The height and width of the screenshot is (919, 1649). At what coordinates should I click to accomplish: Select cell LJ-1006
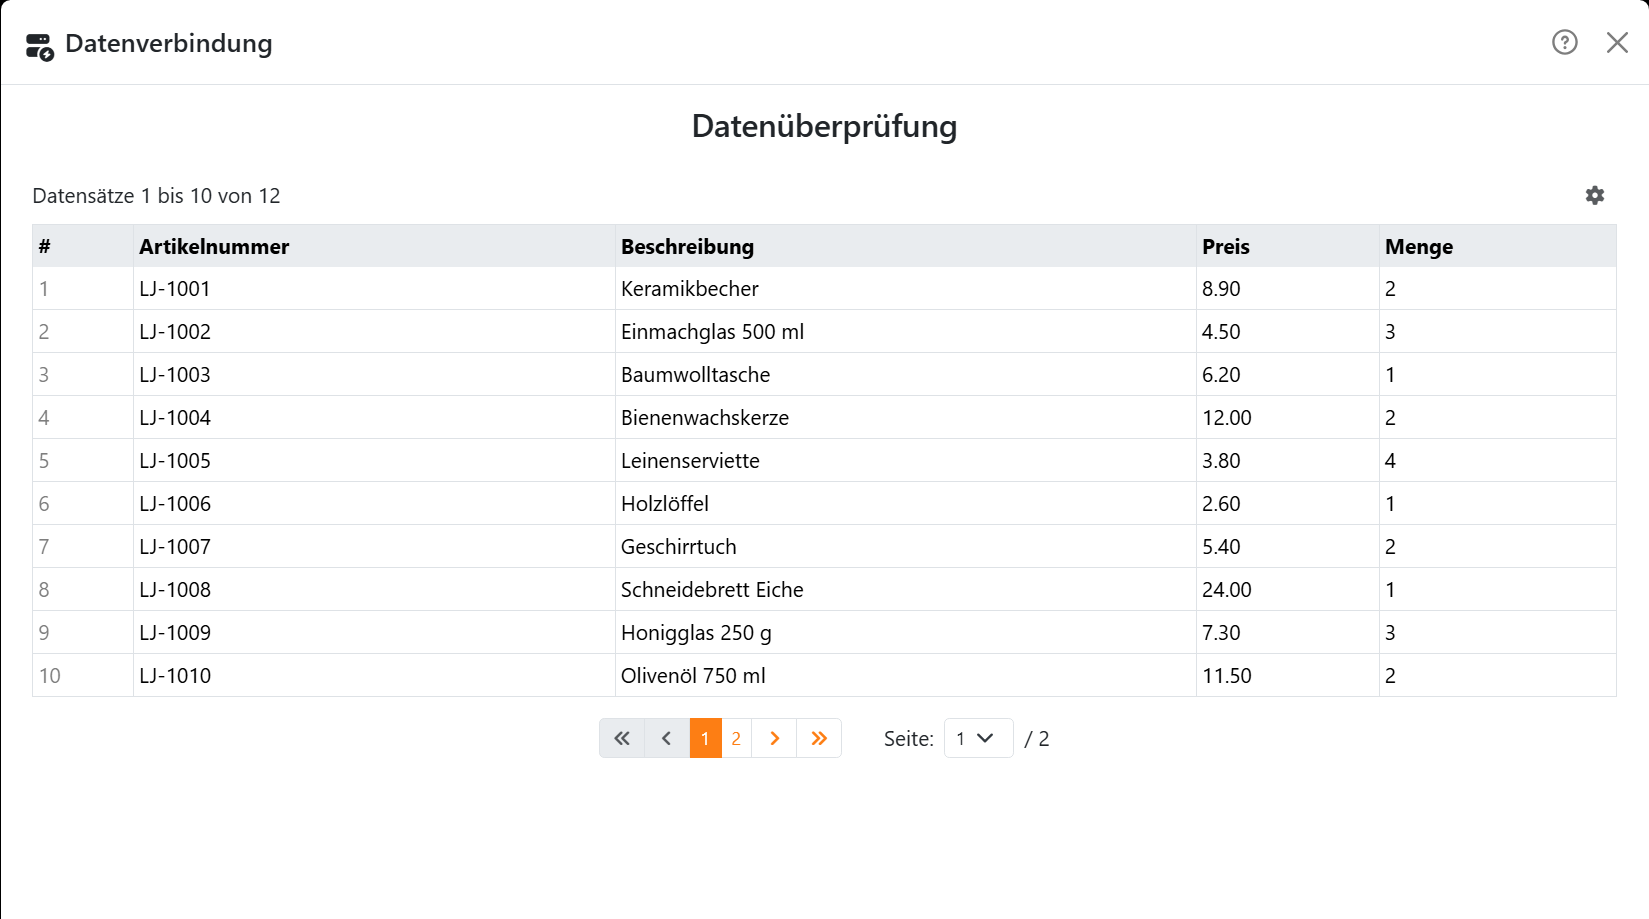pyautogui.click(x=374, y=504)
